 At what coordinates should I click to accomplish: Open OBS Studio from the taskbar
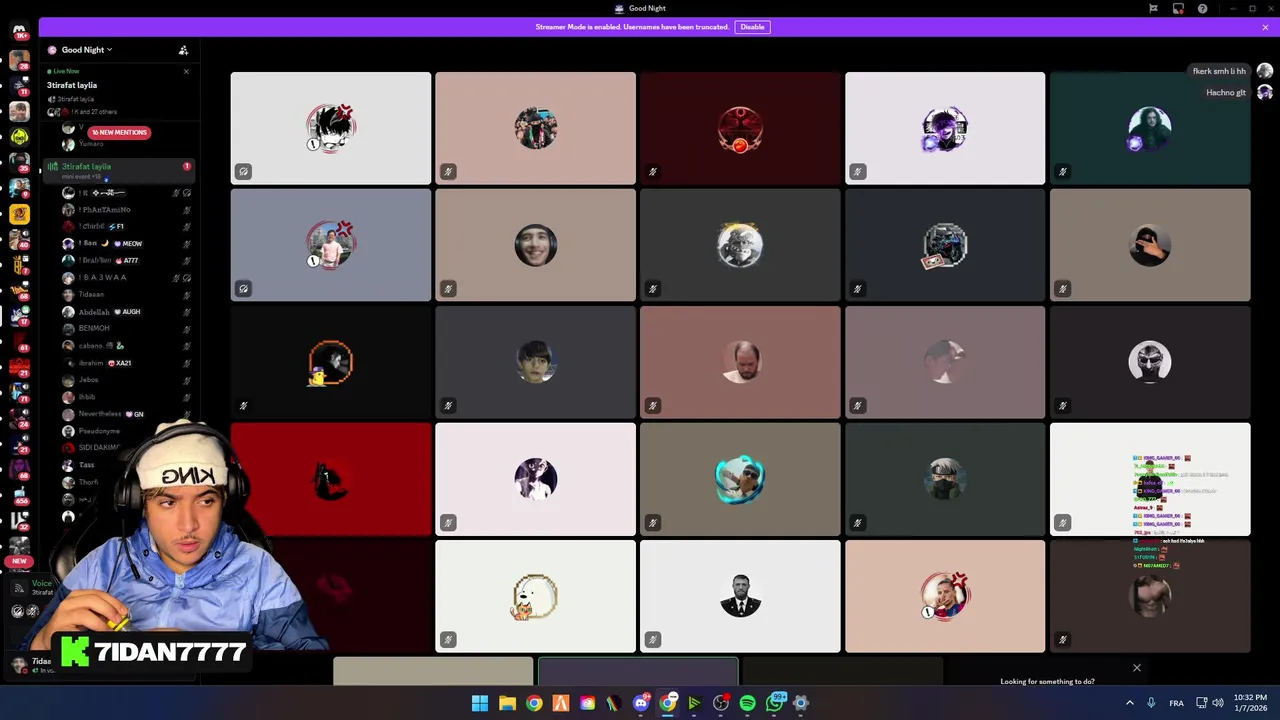point(720,703)
